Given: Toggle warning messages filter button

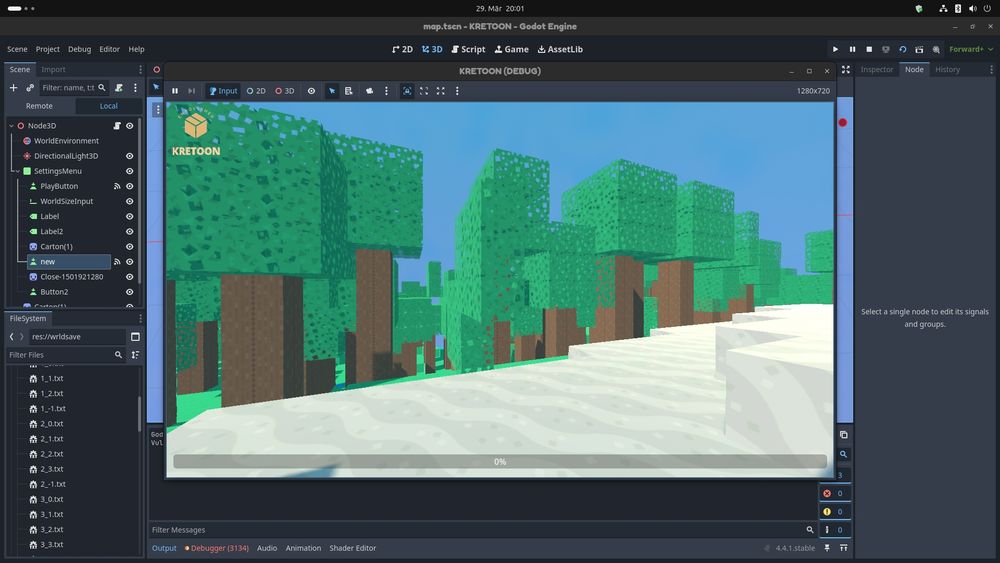Looking at the screenshot, I should pos(834,511).
